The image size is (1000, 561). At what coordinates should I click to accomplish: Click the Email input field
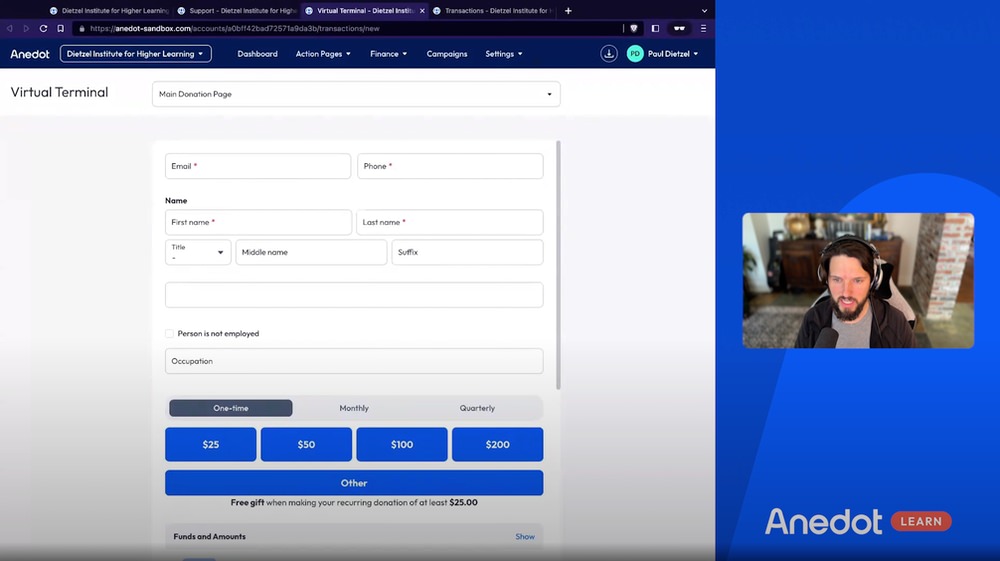(258, 166)
